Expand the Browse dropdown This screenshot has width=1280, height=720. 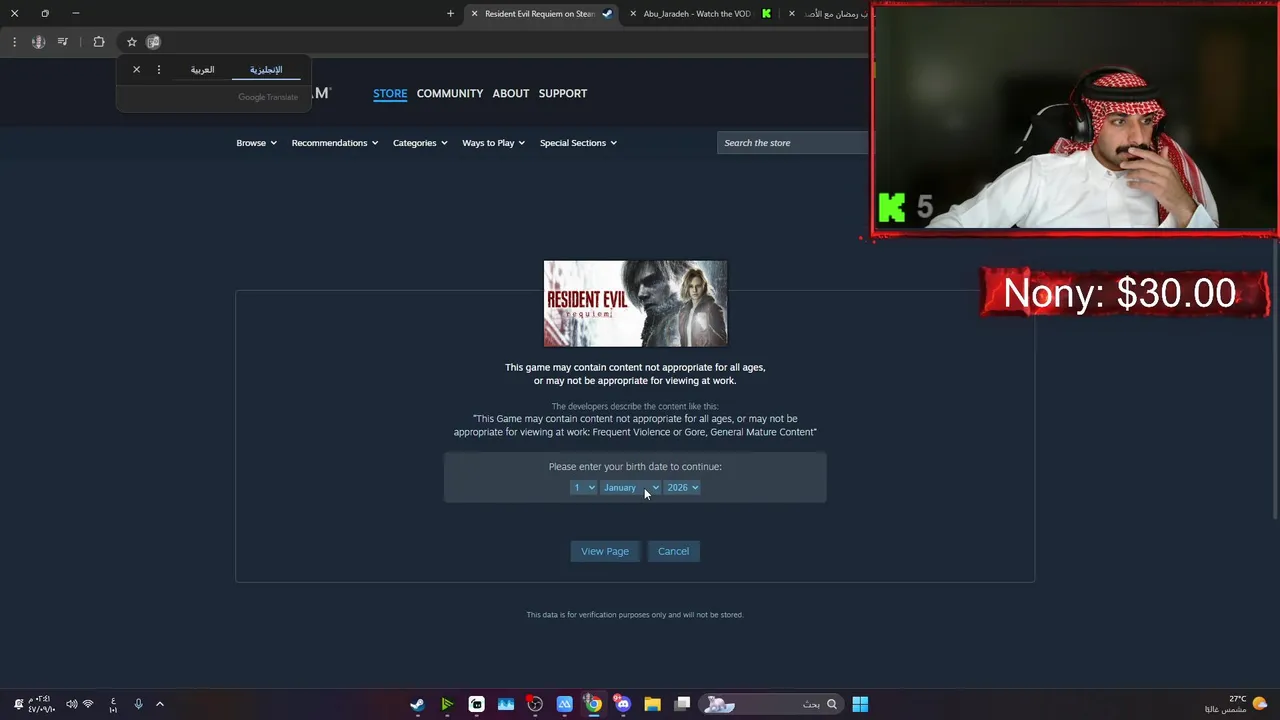tap(256, 143)
